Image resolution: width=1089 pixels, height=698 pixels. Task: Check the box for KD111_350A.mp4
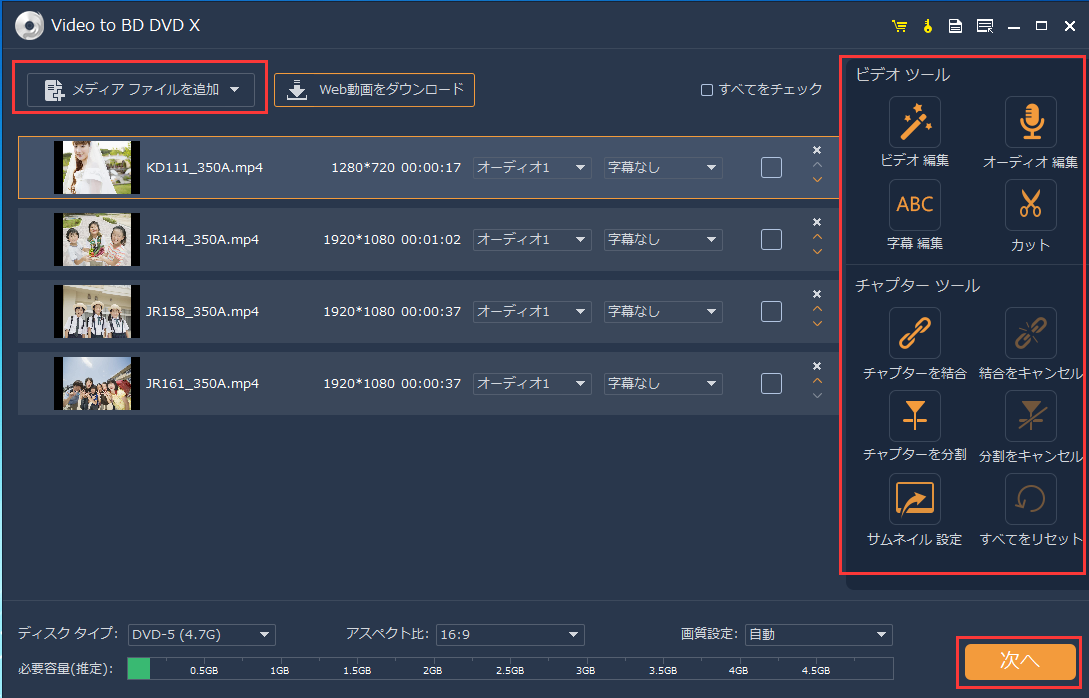point(771,168)
